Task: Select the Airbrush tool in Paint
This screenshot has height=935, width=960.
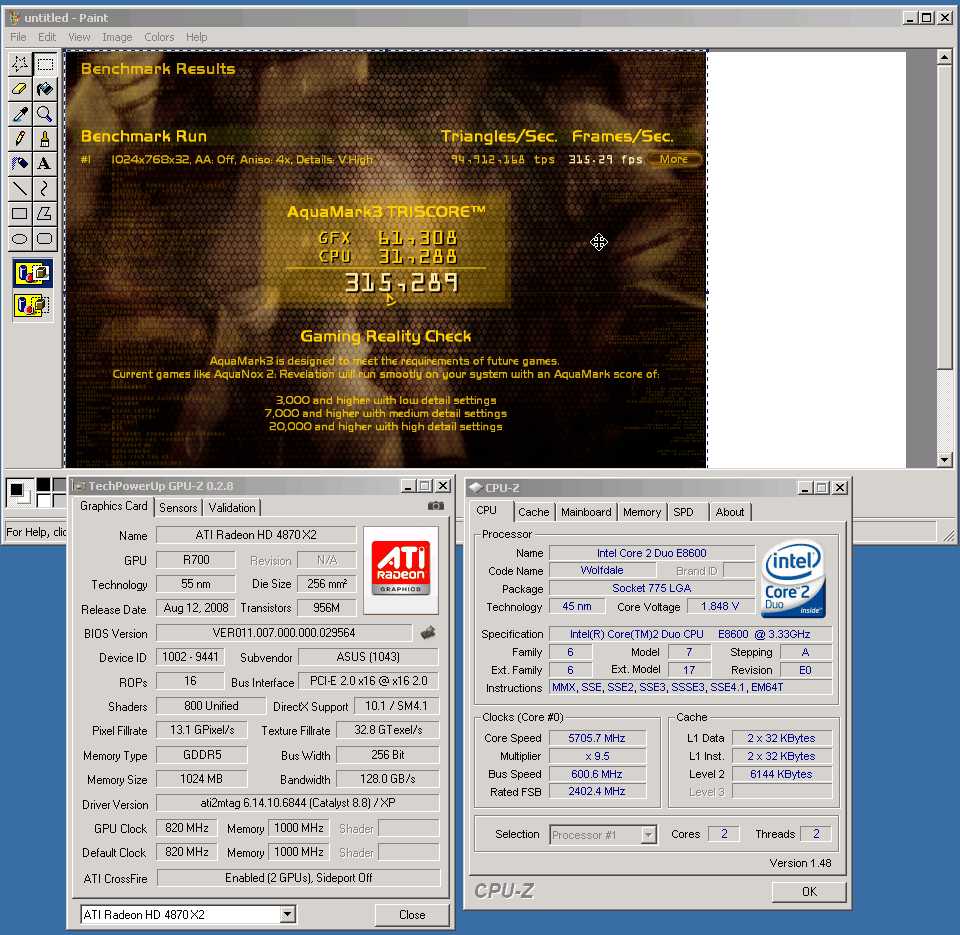Action: (20, 164)
